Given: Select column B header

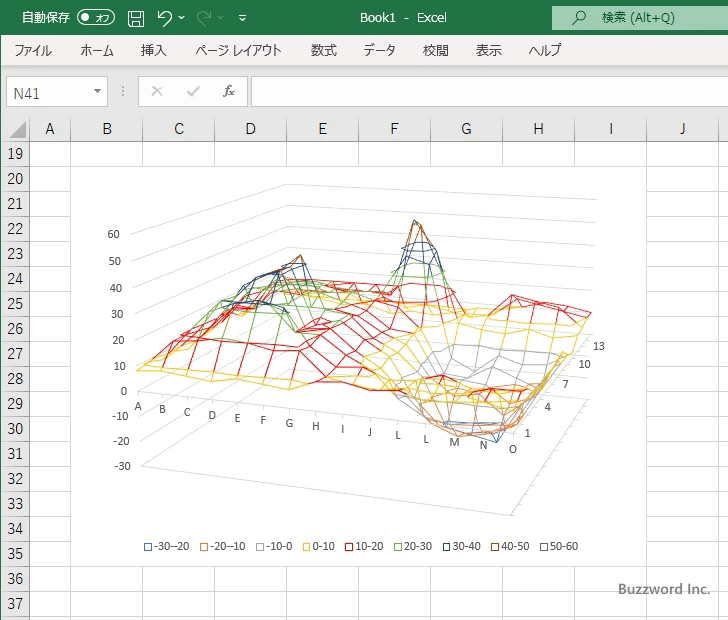Looking at the screenshot, I should 106,129.
